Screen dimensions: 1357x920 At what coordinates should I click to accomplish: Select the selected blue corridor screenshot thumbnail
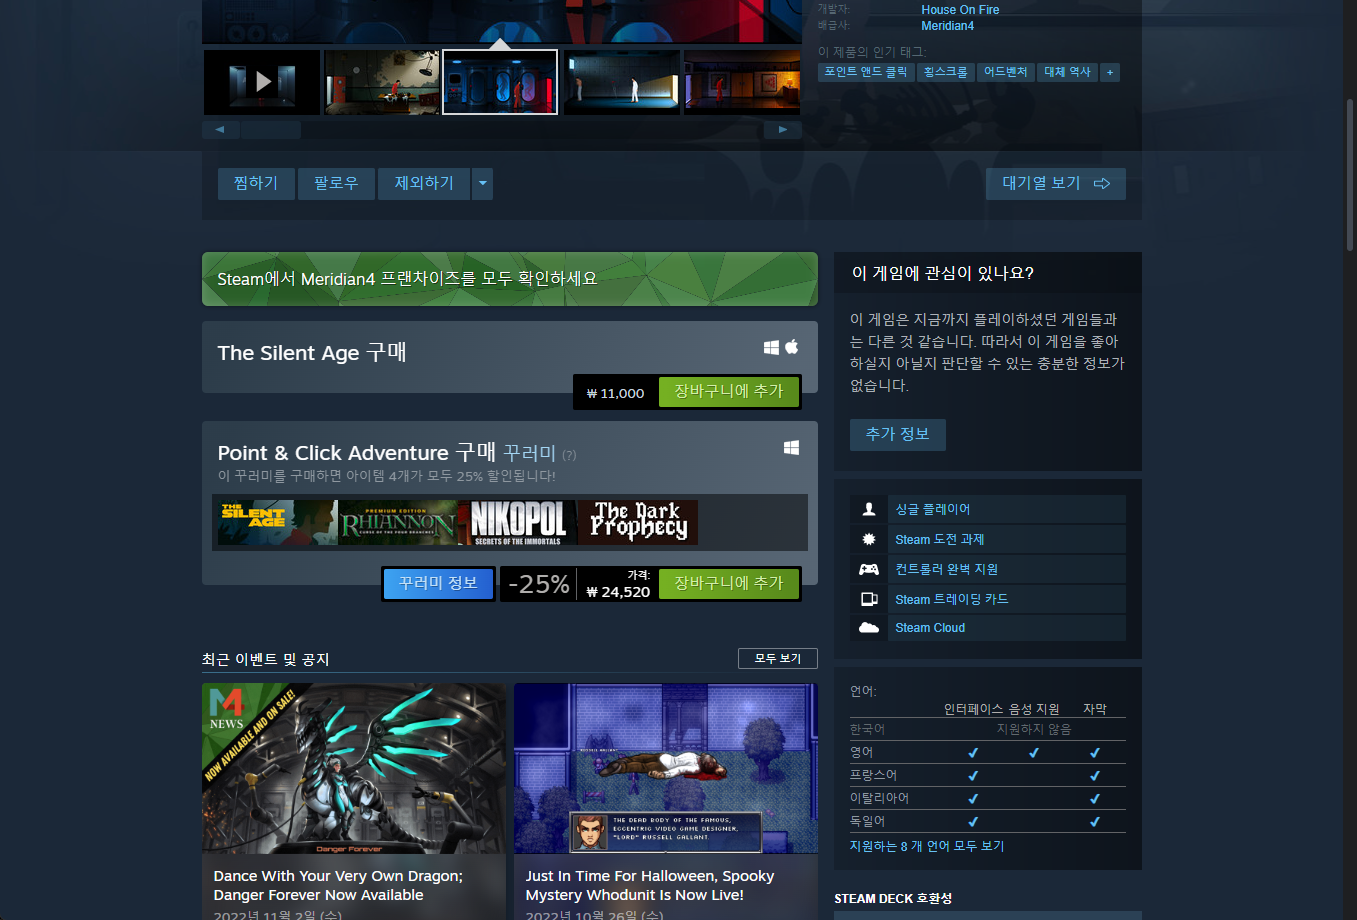(x=500, y=82)
